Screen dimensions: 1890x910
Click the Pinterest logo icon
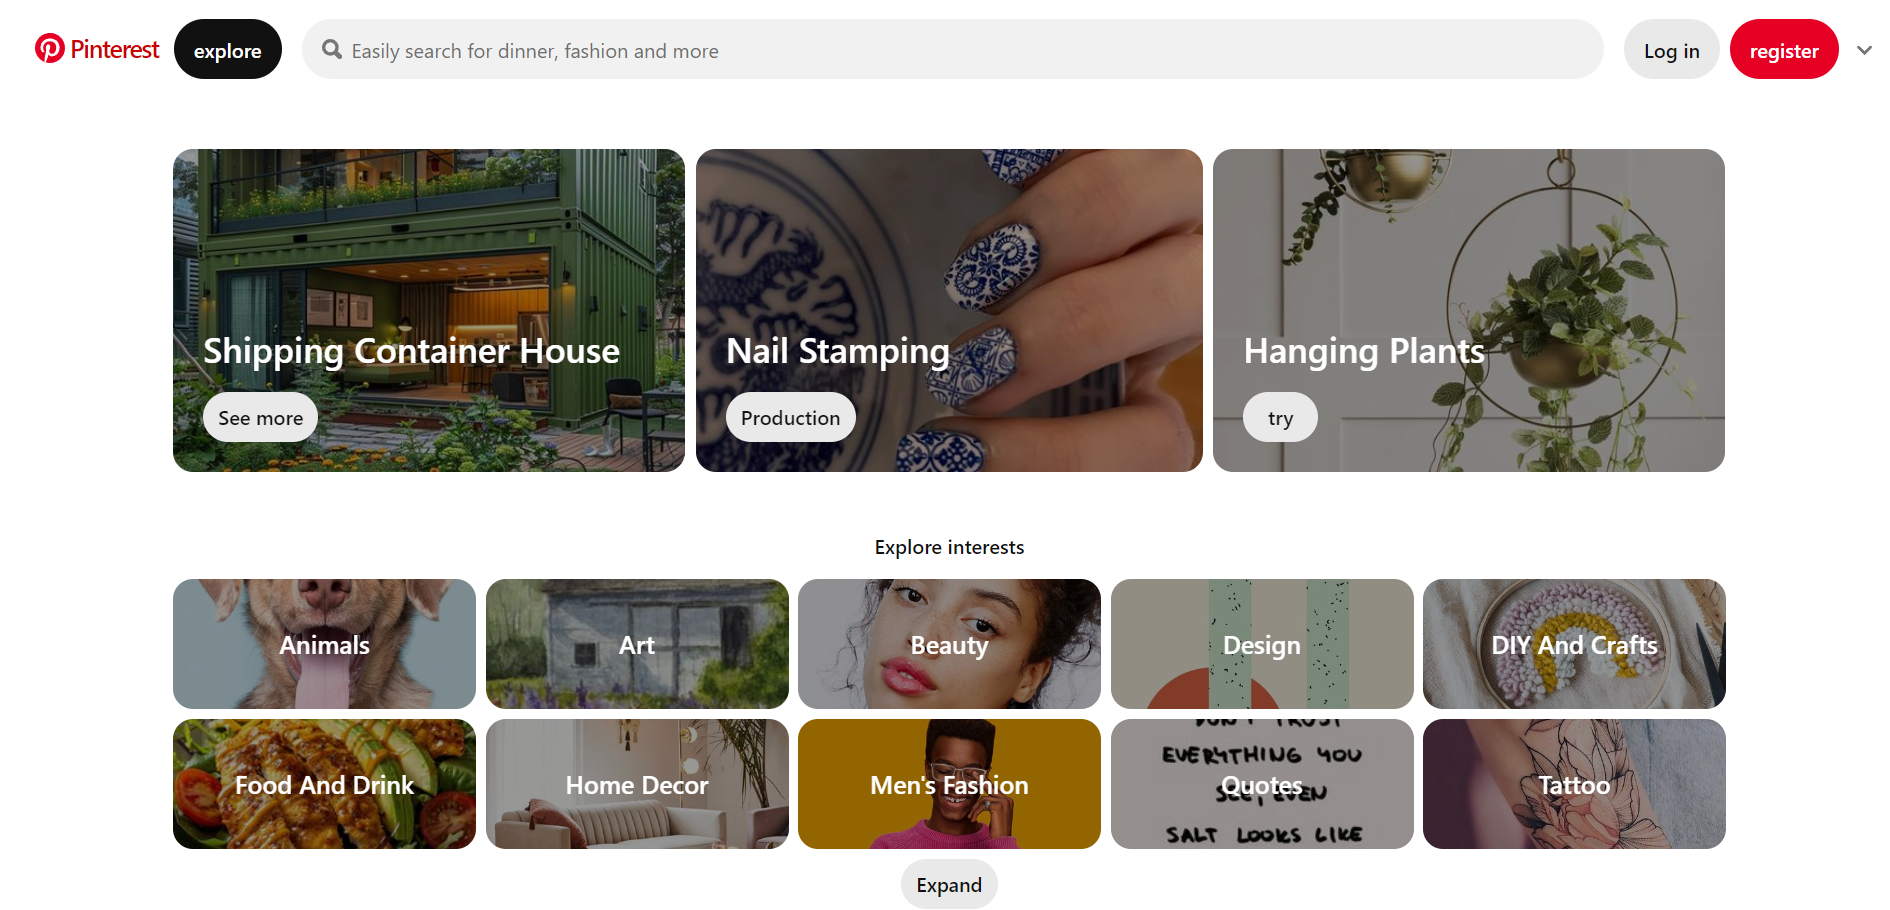(x=49, y=49)
